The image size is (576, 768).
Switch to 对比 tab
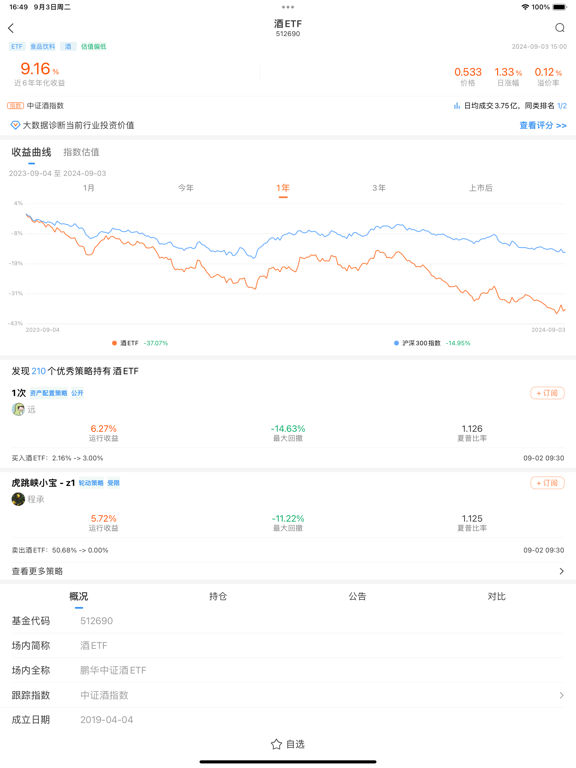pos(496,597)
